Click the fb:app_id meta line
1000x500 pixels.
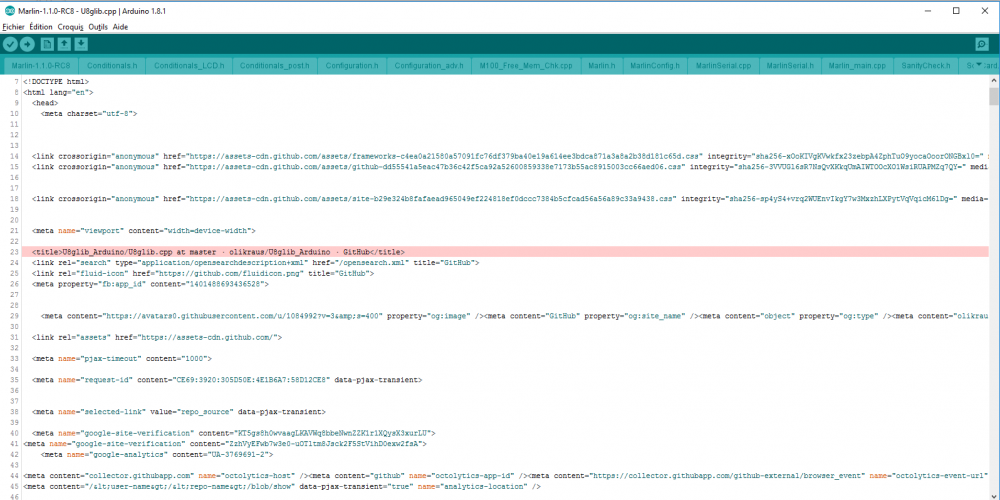(151, 284)
